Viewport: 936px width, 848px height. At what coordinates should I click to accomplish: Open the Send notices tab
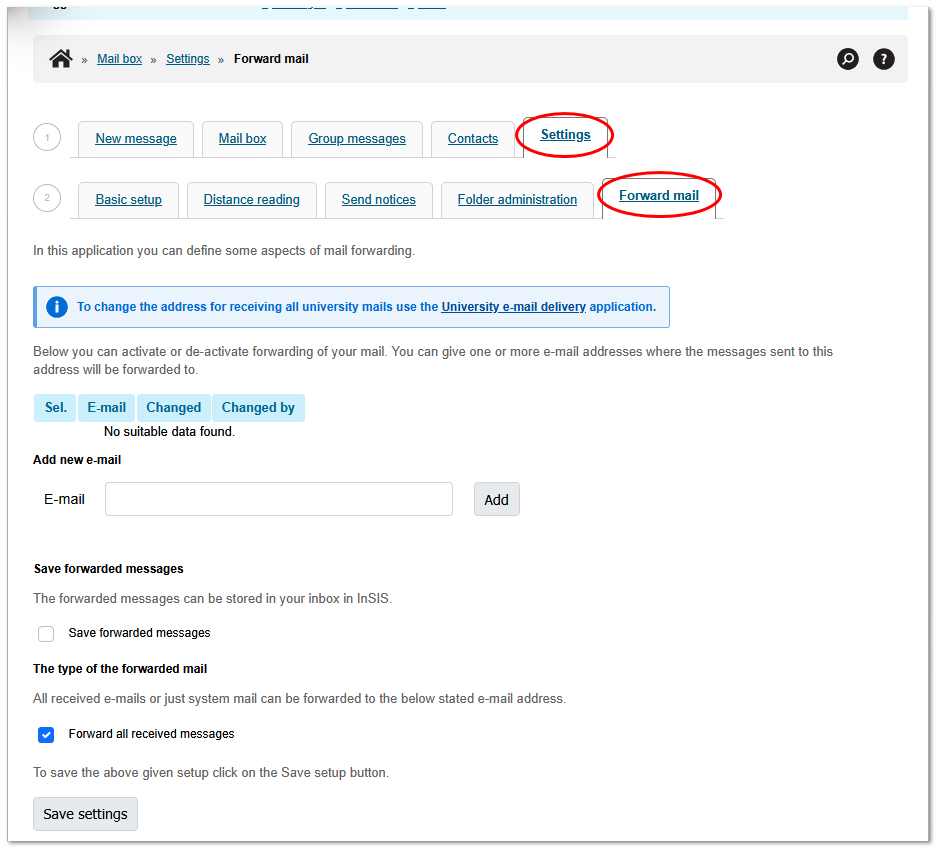(x=378, y=200)
